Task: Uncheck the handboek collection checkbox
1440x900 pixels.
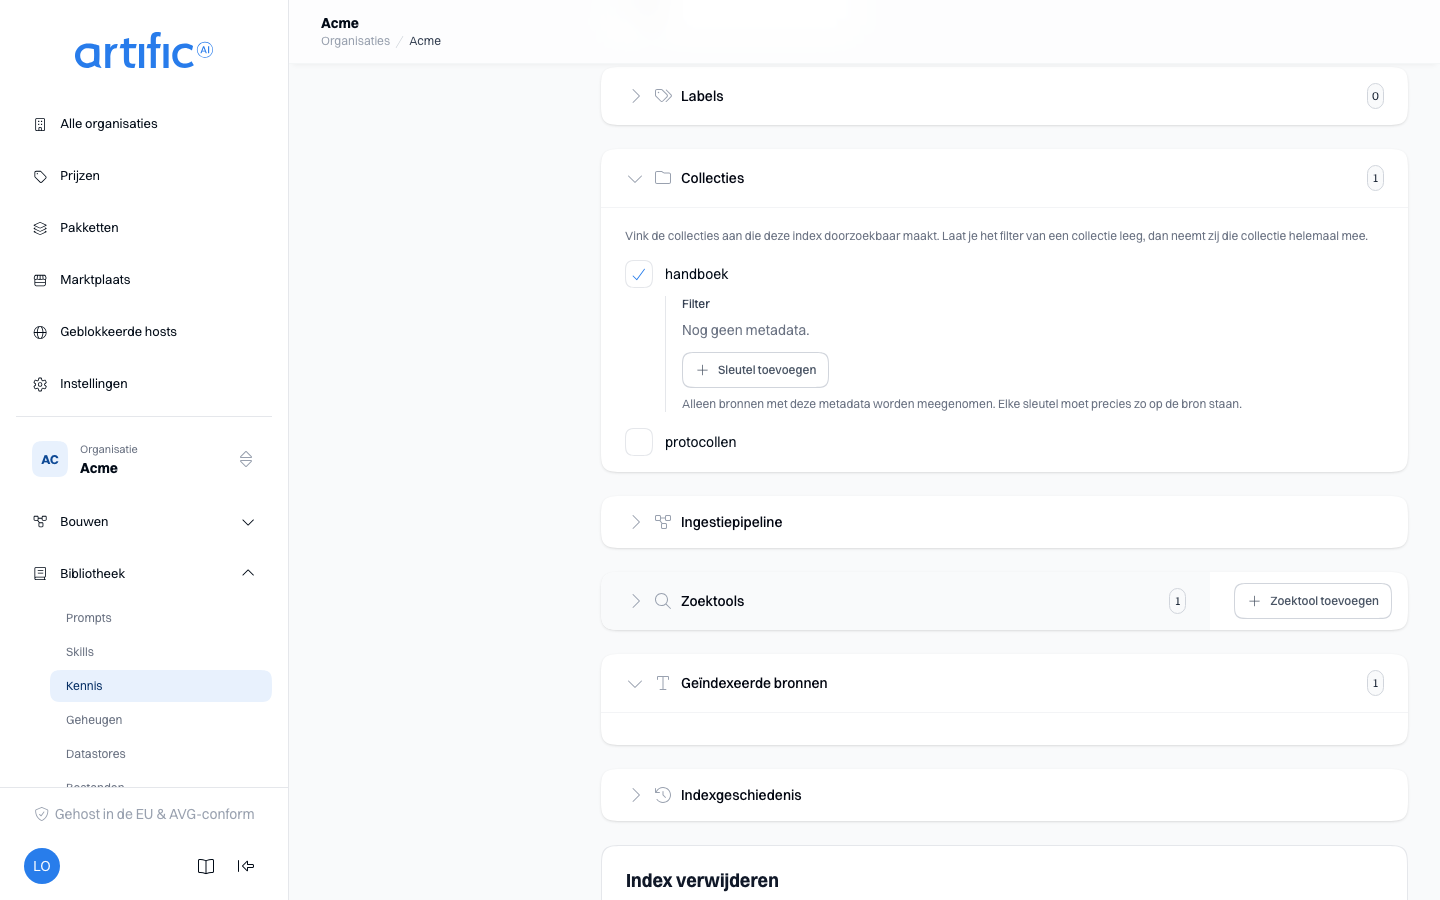Action: tap(639, 274)
